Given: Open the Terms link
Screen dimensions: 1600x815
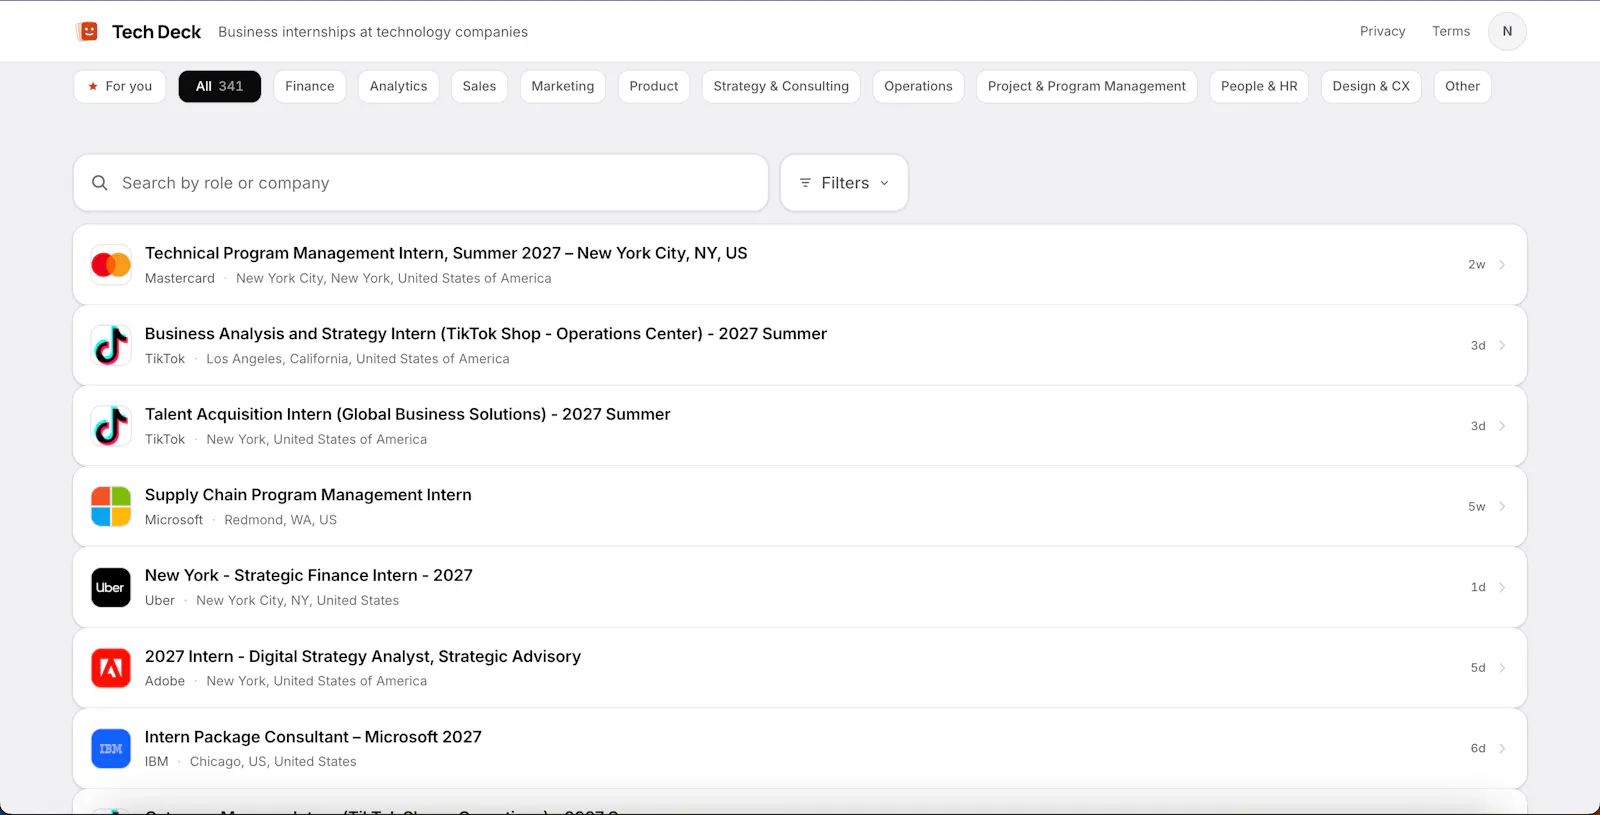Looking at the screenshot, I should pyautogui.click(x=1451, y=31).
